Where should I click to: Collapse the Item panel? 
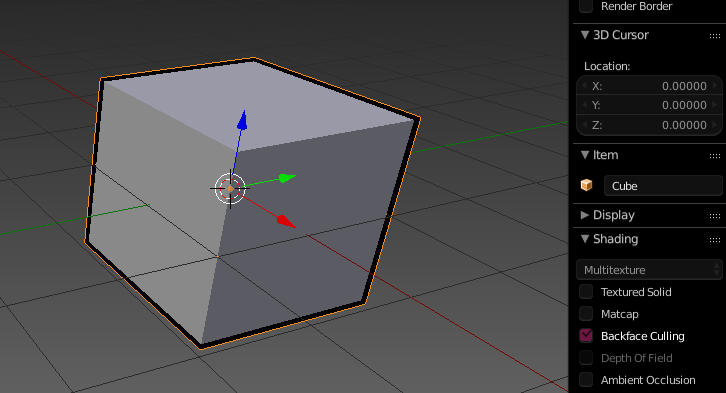tap(585, 155)
